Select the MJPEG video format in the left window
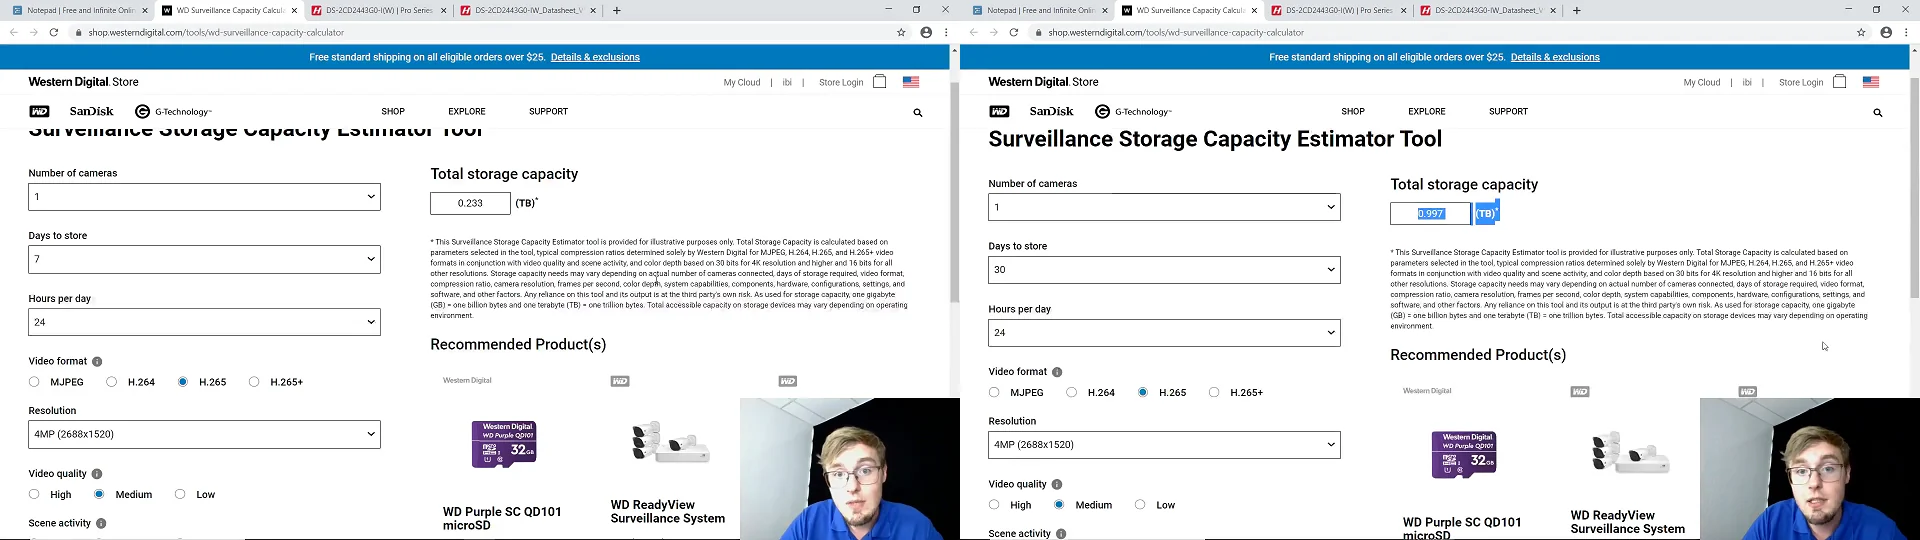The width and height of the screenshot is (1920, 540). 34,382
